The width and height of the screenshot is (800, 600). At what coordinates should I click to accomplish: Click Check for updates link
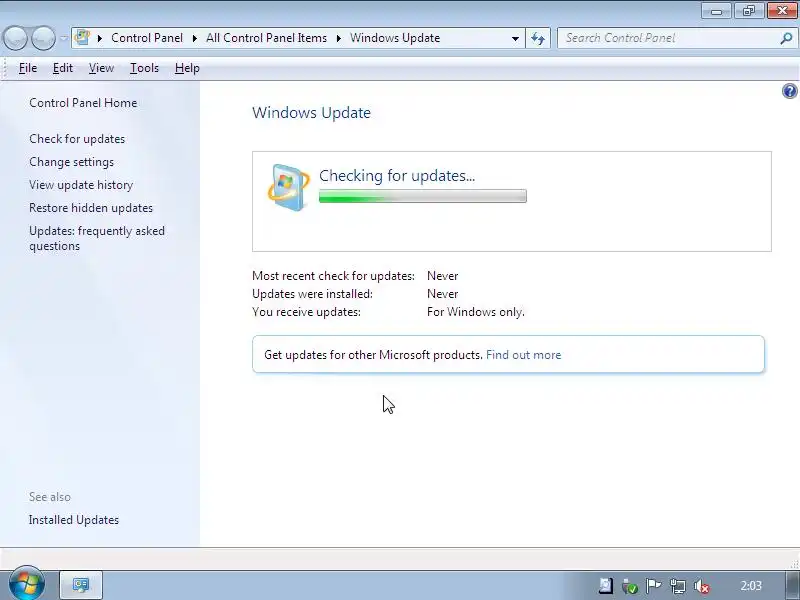pyautogui.click(x=77, y=139)
